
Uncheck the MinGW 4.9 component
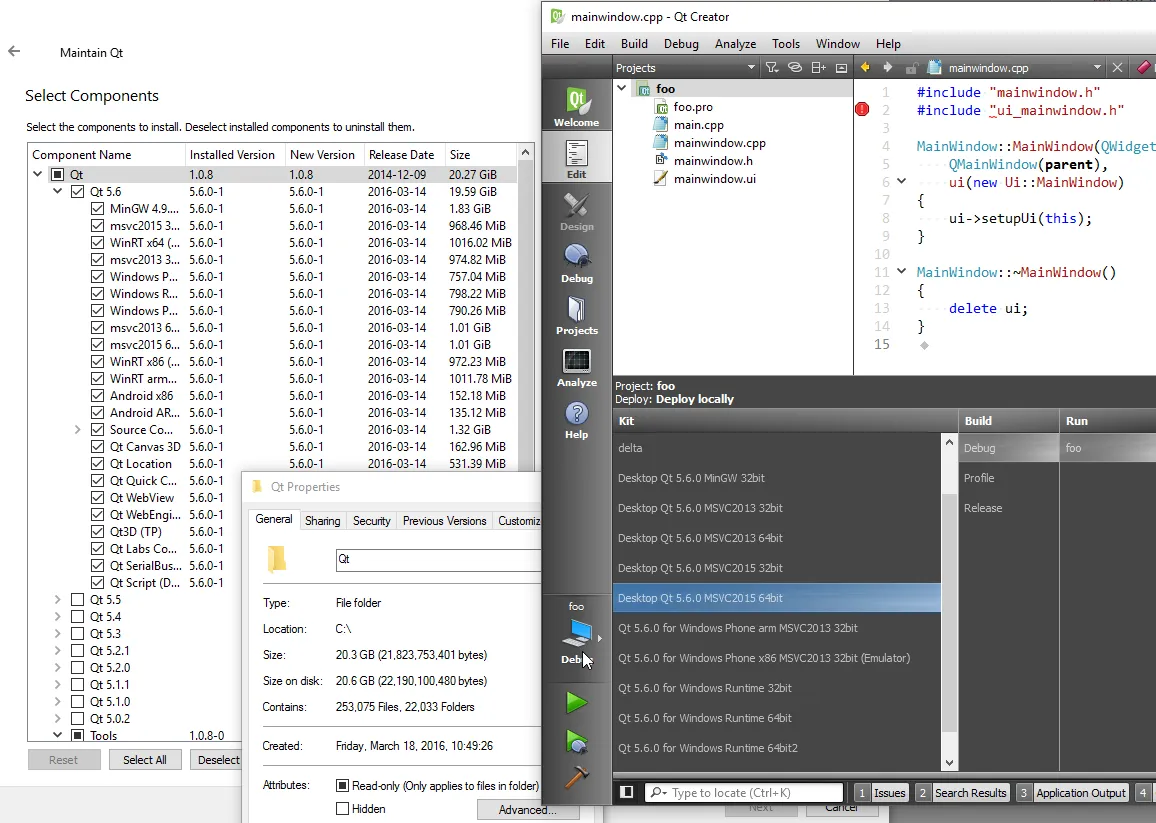click(x=97, y=209)
